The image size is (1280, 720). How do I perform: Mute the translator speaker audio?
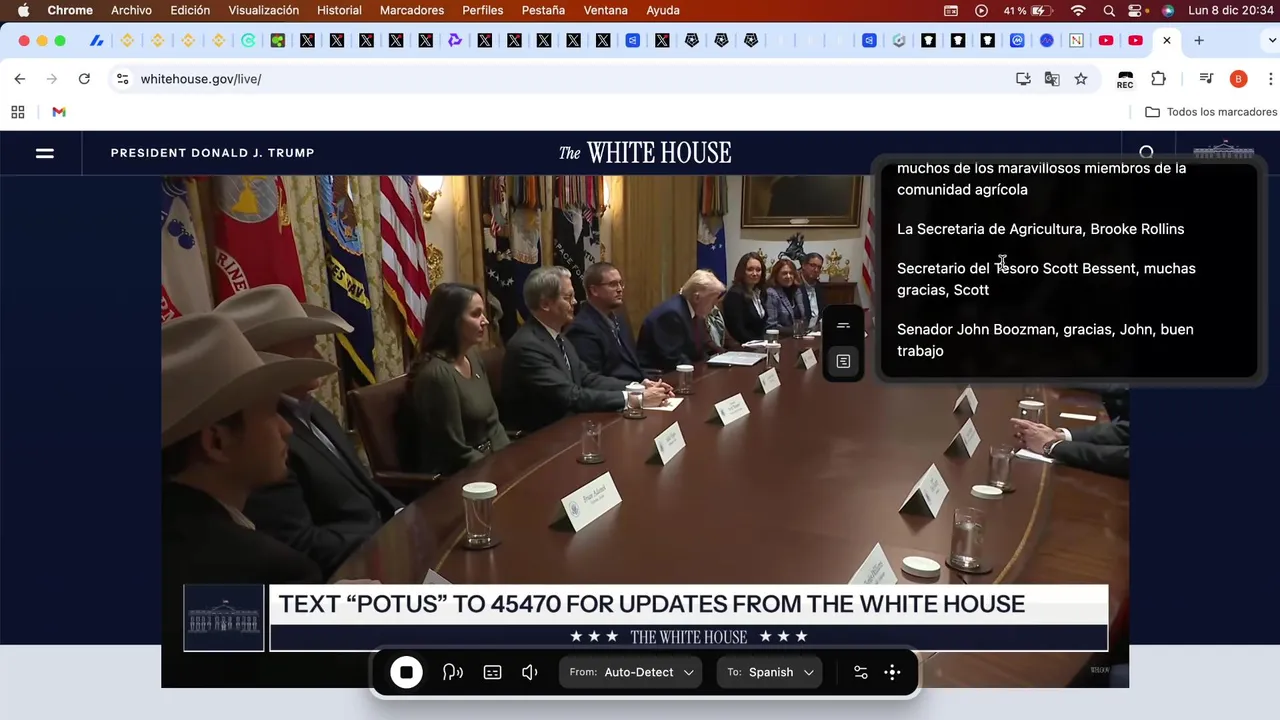tap(530, 672)
